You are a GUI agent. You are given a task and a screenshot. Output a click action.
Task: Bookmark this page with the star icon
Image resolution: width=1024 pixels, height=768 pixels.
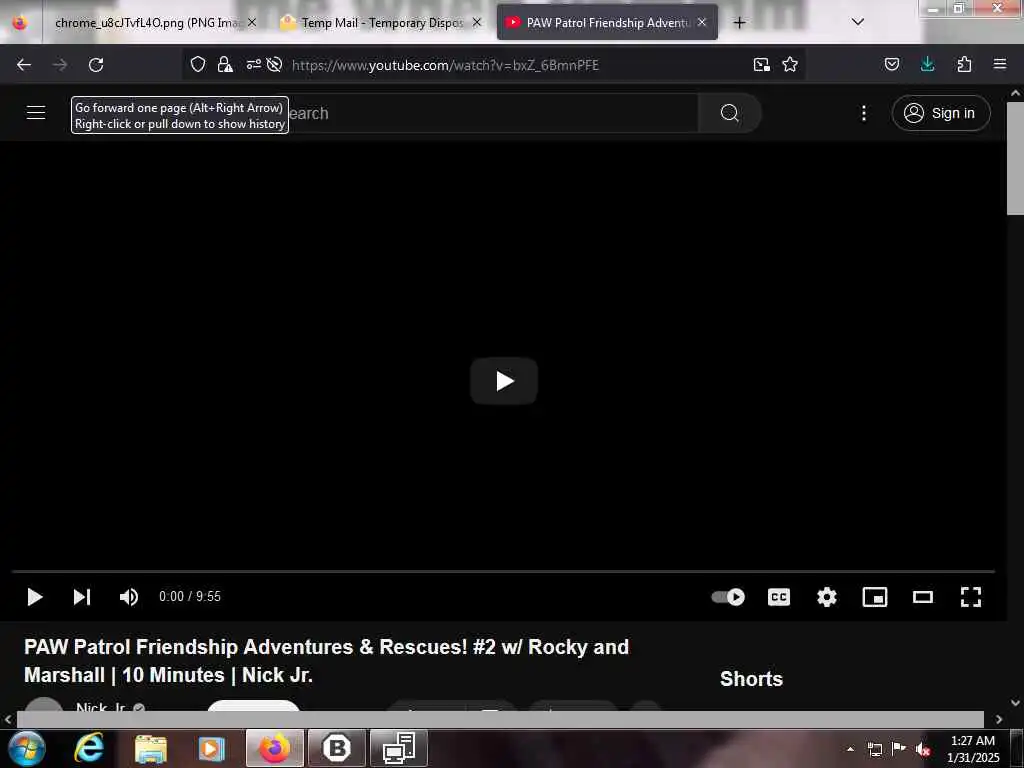[x=790, y=64]
